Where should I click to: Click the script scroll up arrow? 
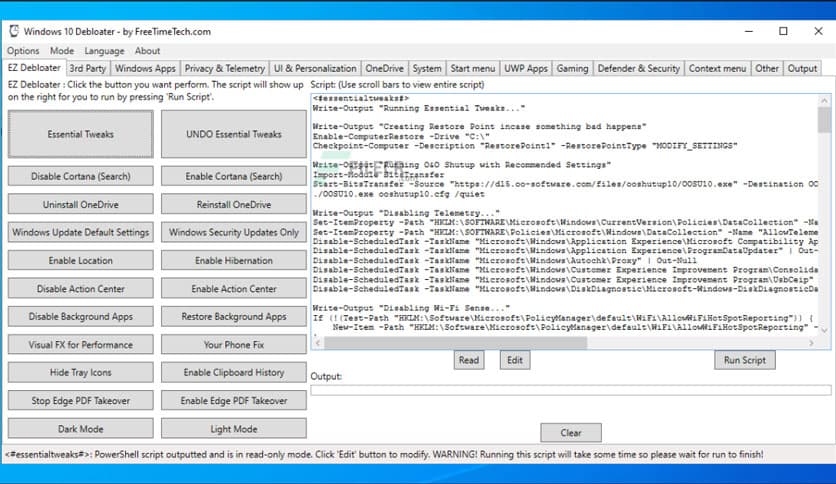[x=824, y=100]
